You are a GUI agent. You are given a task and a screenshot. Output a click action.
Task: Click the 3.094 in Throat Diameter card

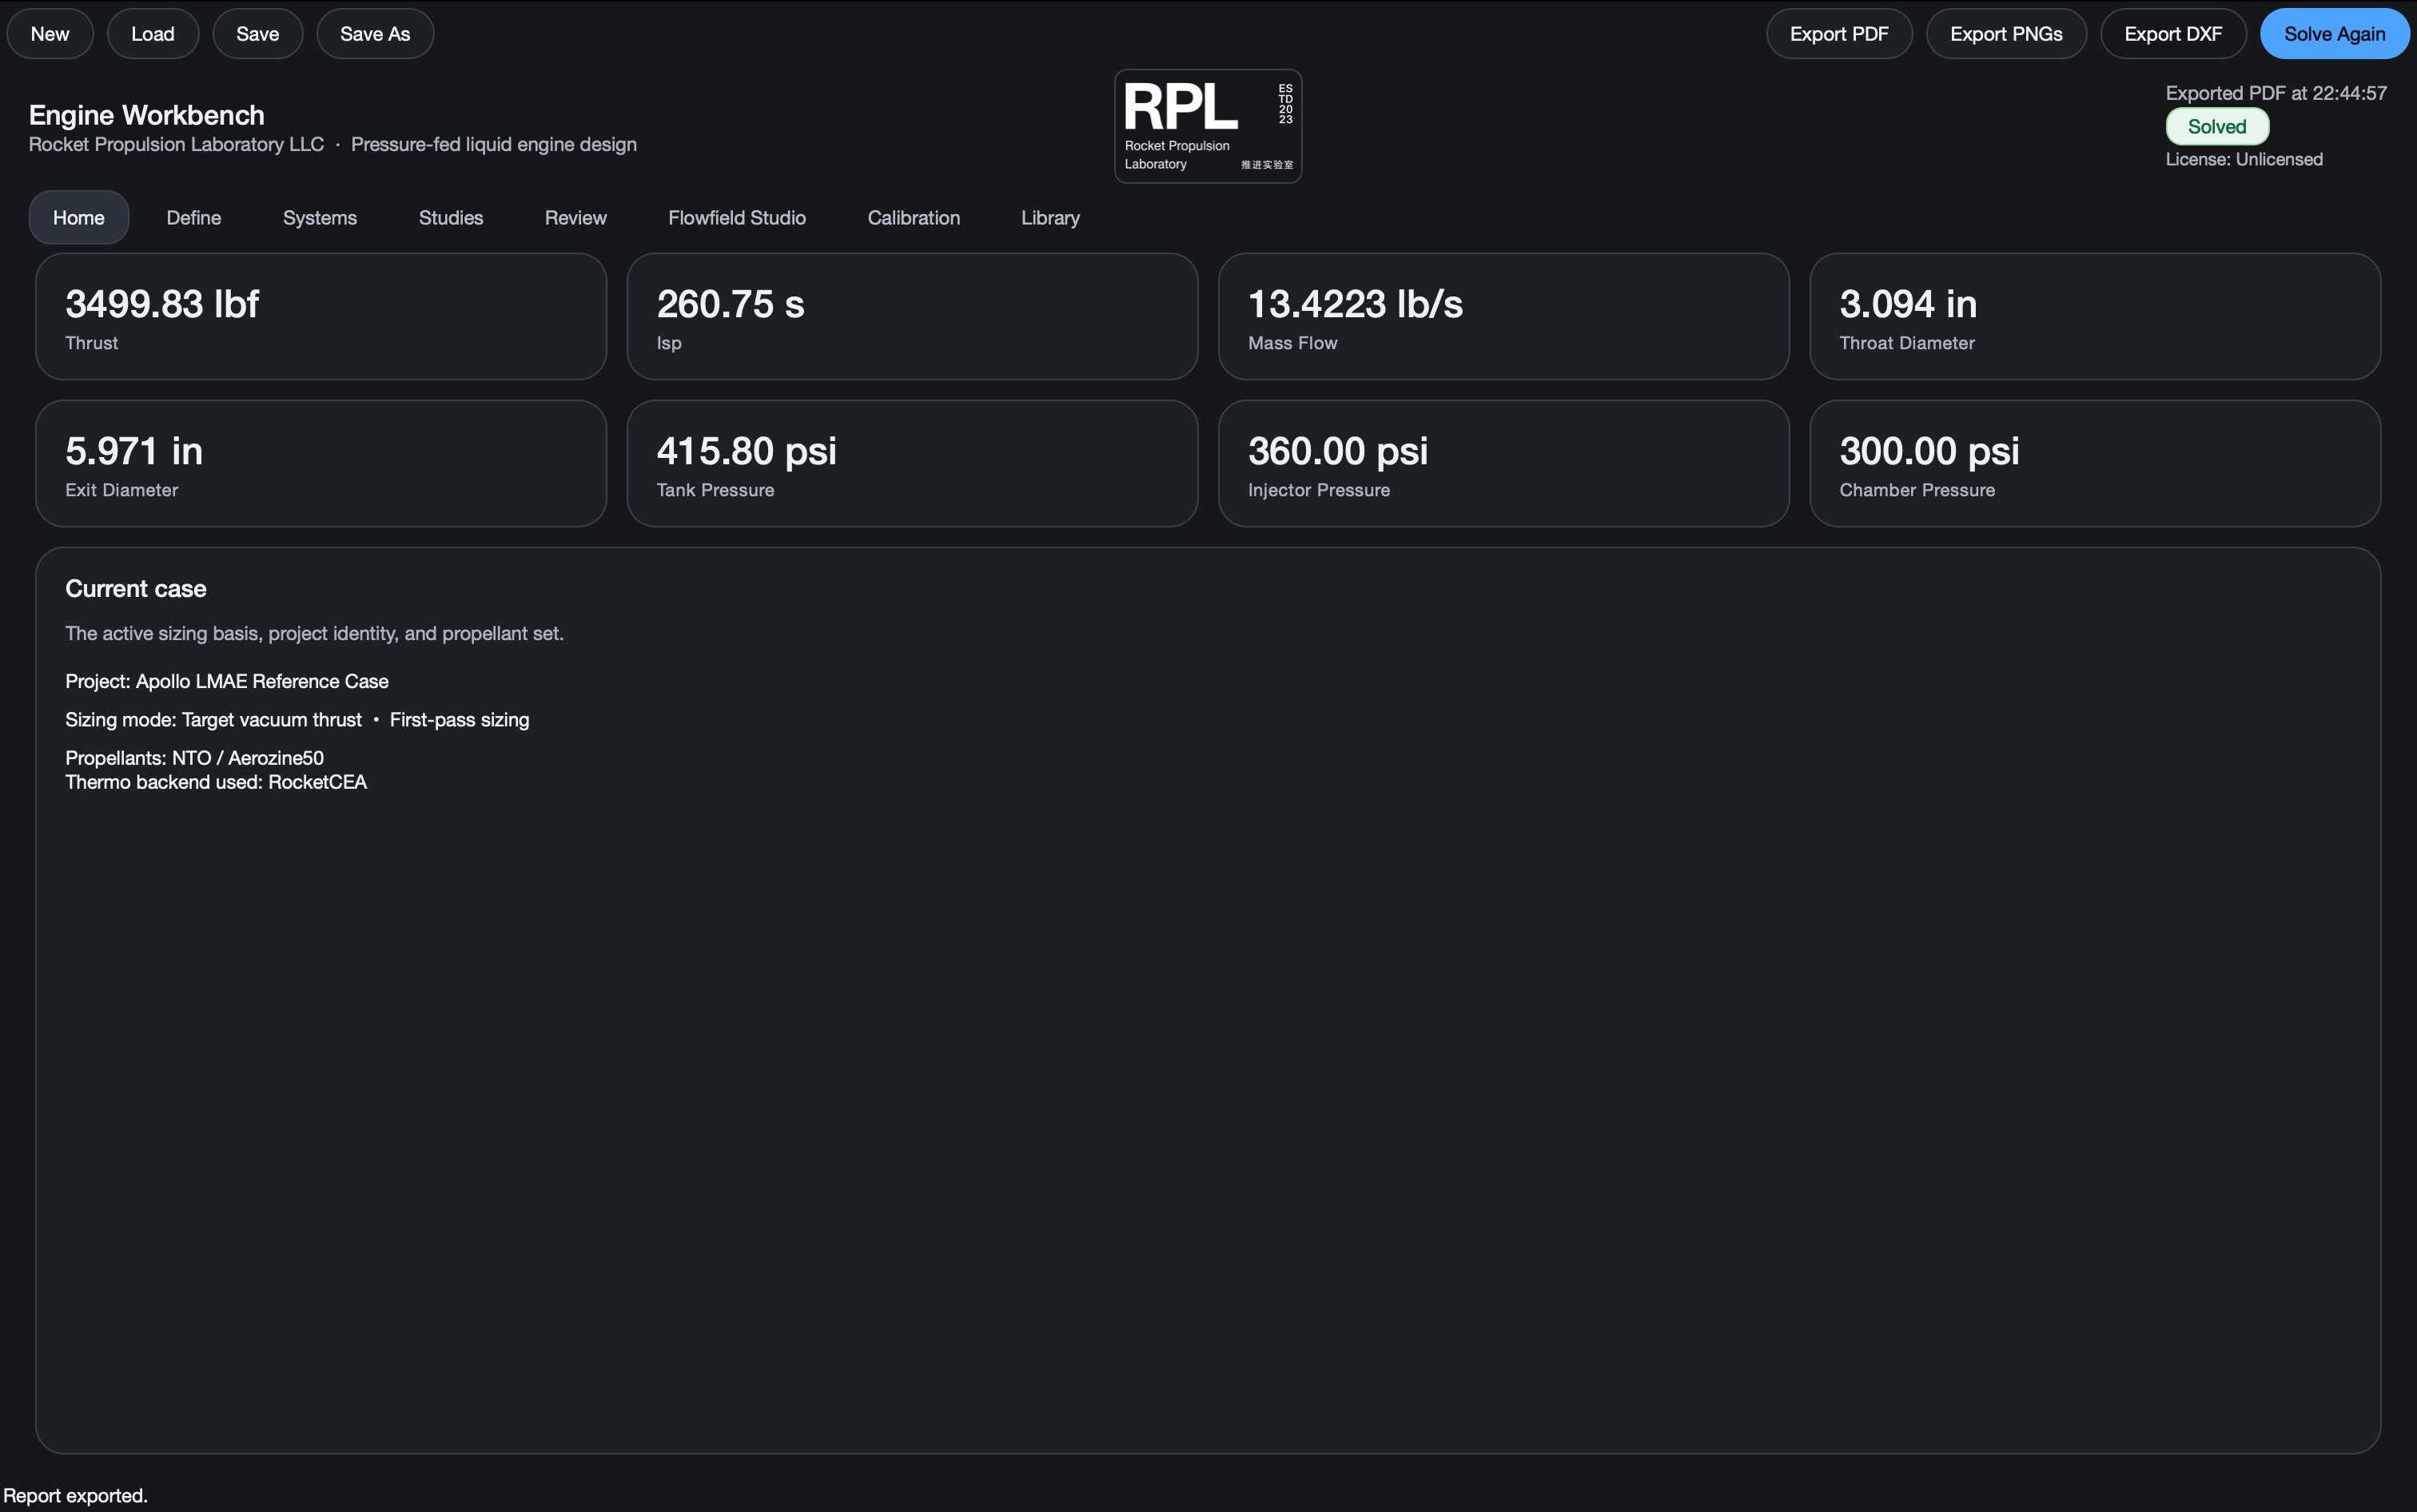(2094, 316)
